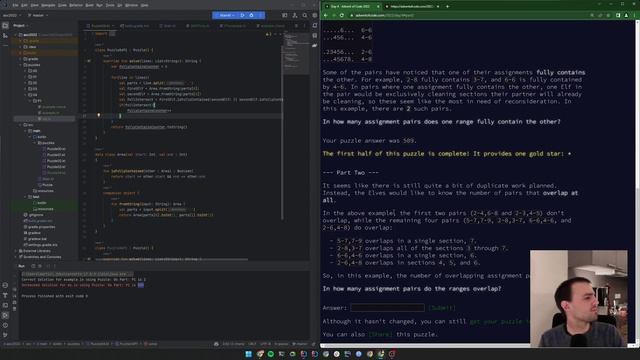The width and height of the screenshot is (640, 360).
Task: Open the Project view mode dropdown
Action: [20, 26]
